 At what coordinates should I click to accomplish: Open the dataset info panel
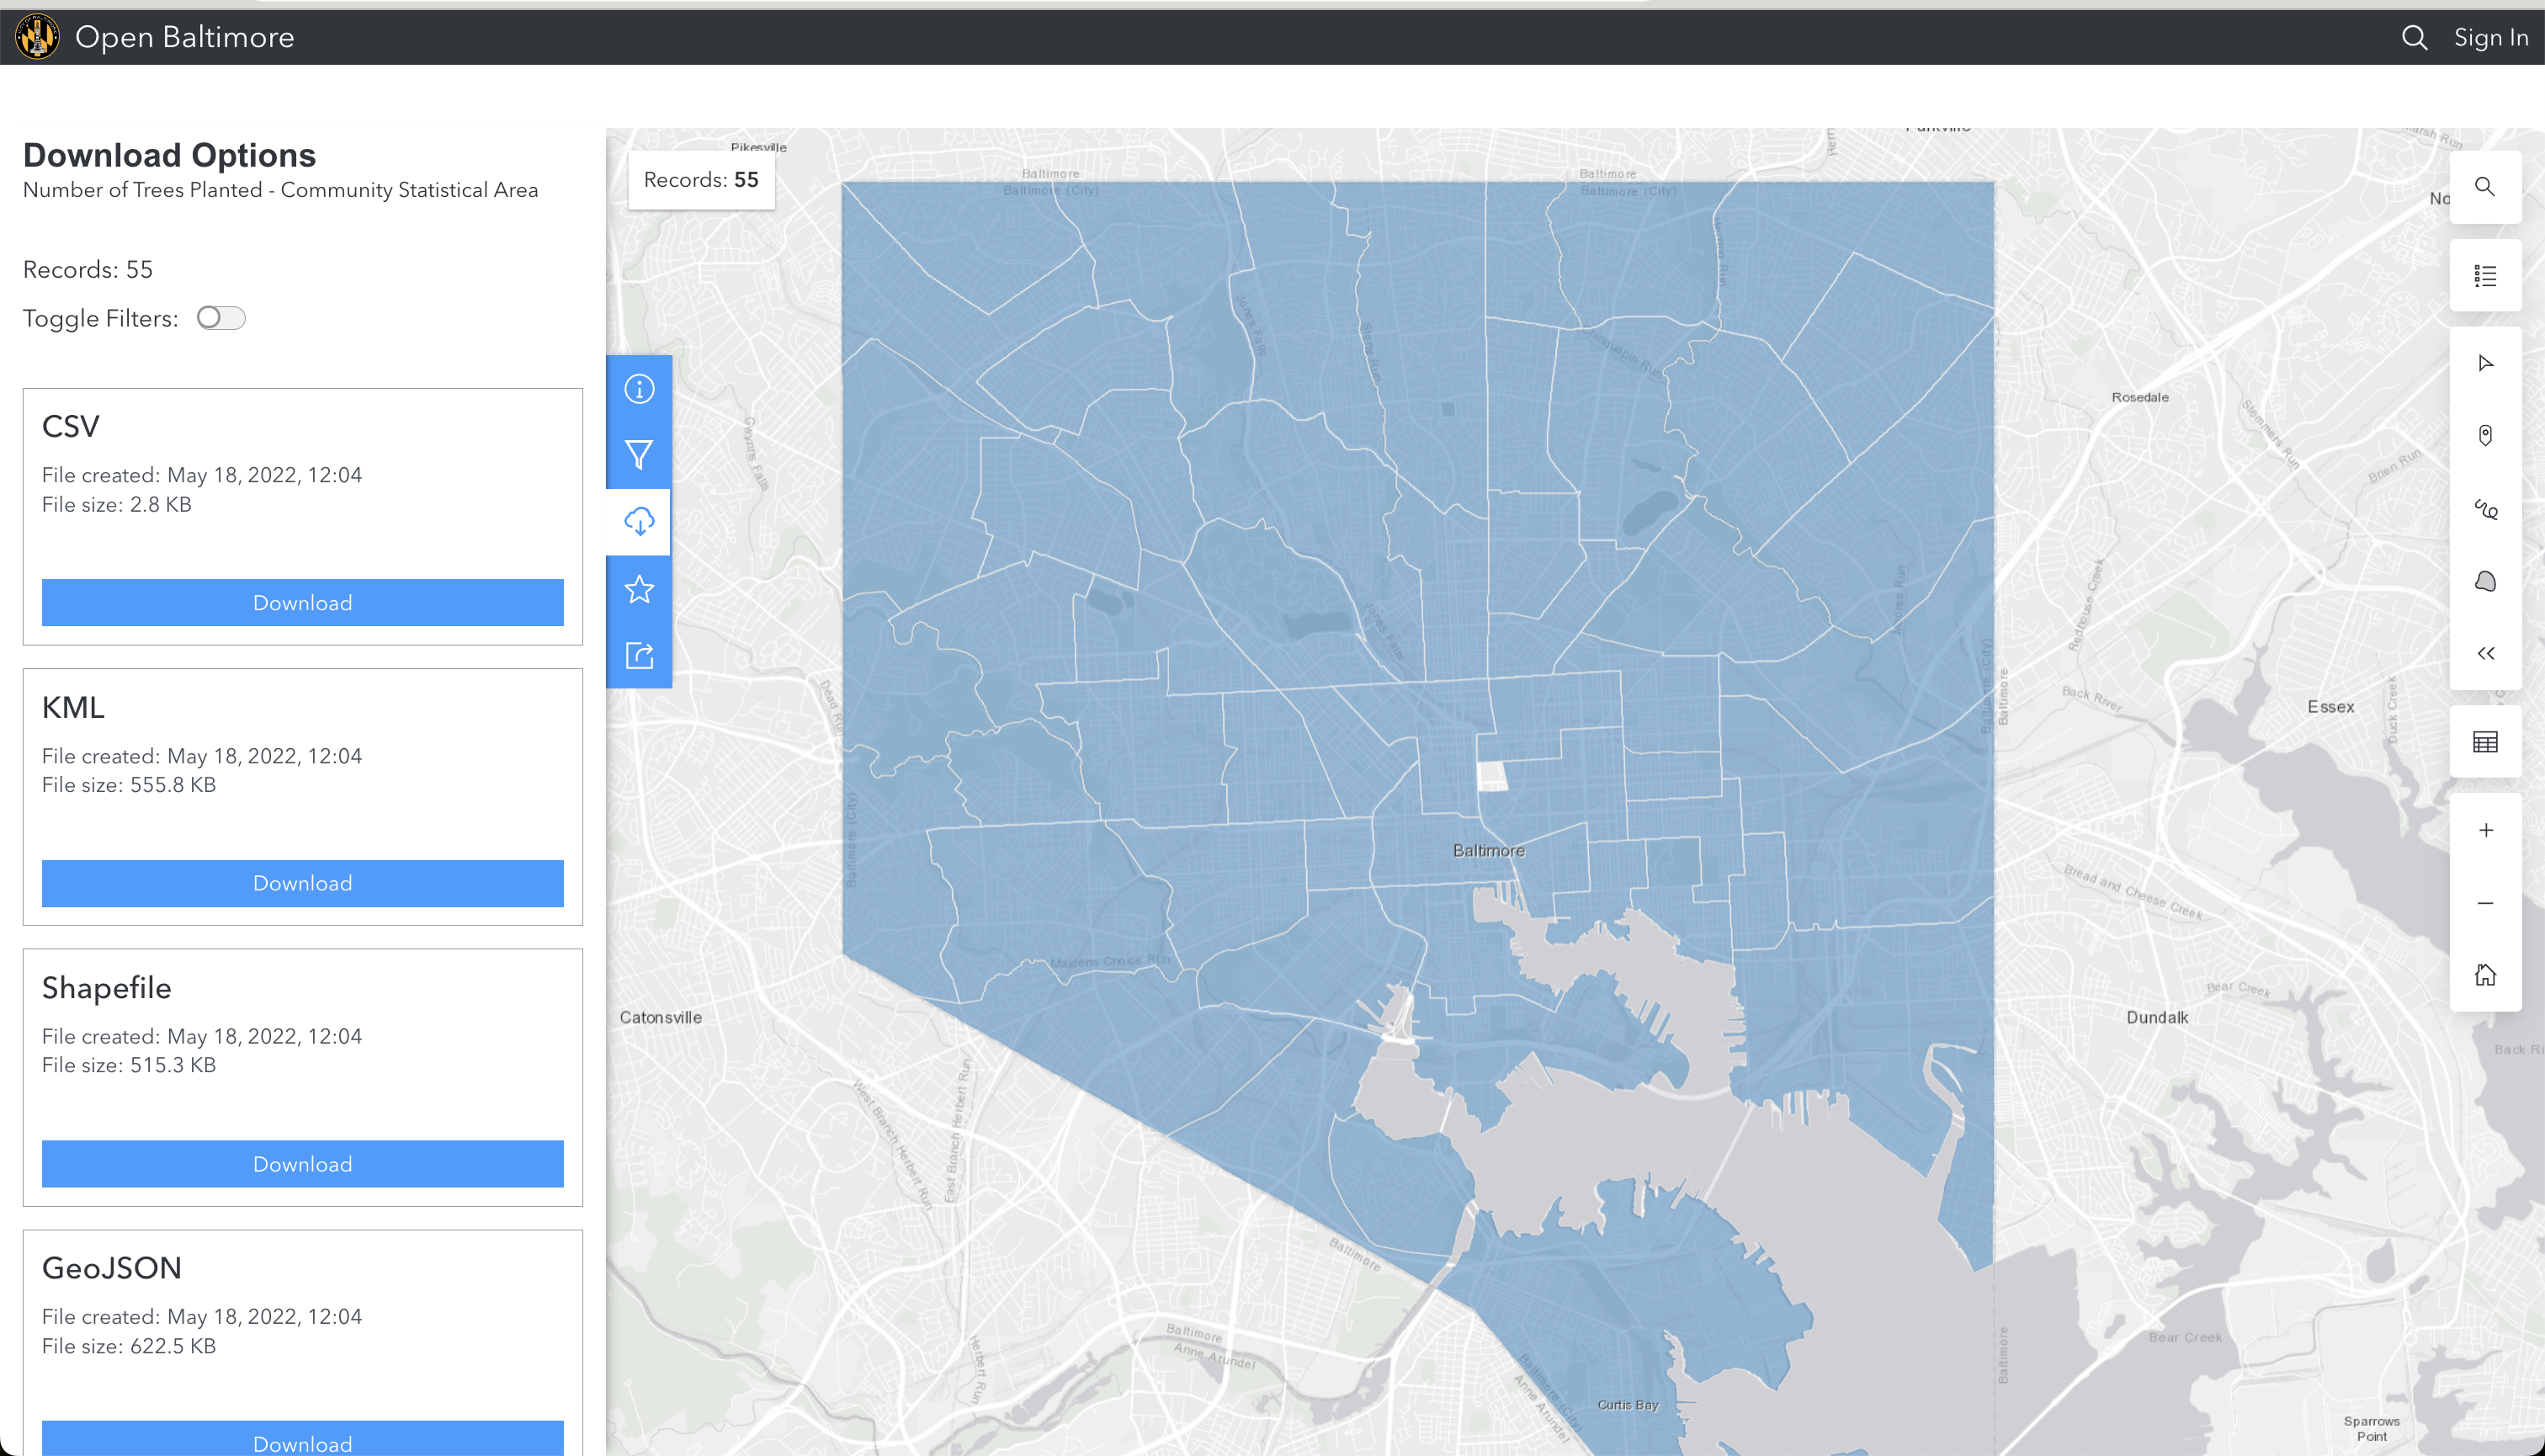639,388
